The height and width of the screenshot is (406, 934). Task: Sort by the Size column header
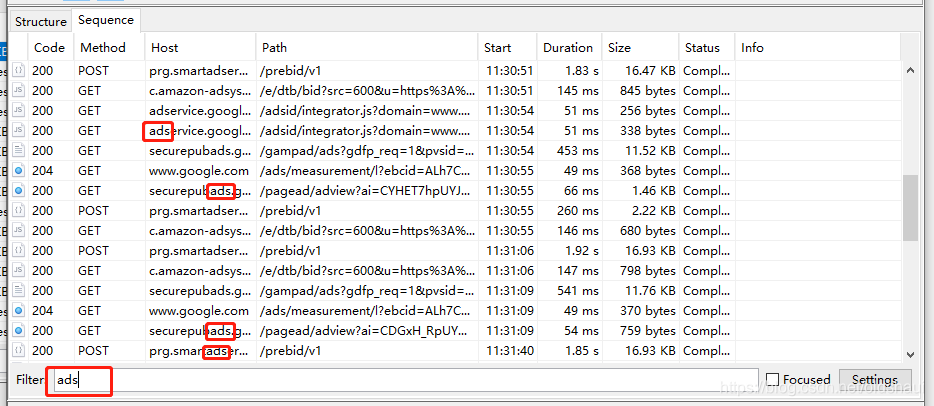[x=640, y=48]
